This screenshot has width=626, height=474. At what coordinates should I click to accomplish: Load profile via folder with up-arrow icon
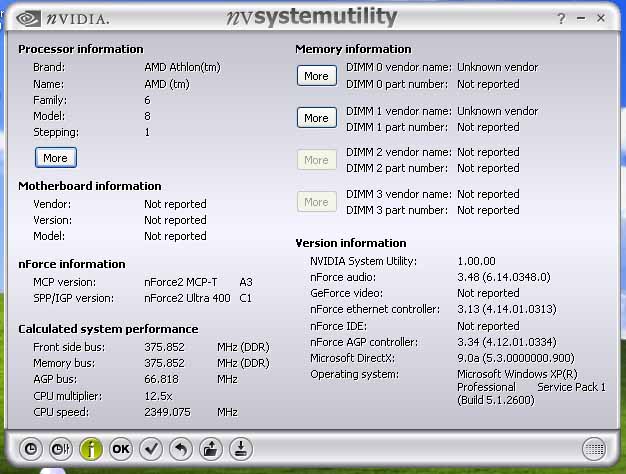pyautogui.click(x=211, y=449)
